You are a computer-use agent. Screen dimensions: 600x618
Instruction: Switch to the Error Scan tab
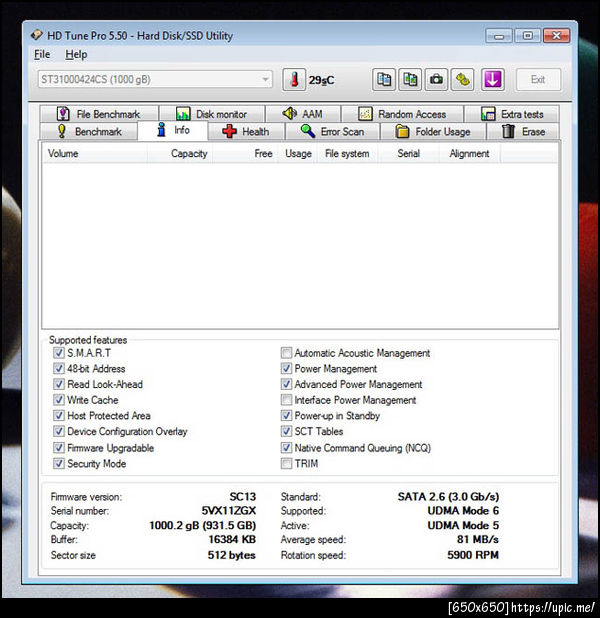(332, 131)
